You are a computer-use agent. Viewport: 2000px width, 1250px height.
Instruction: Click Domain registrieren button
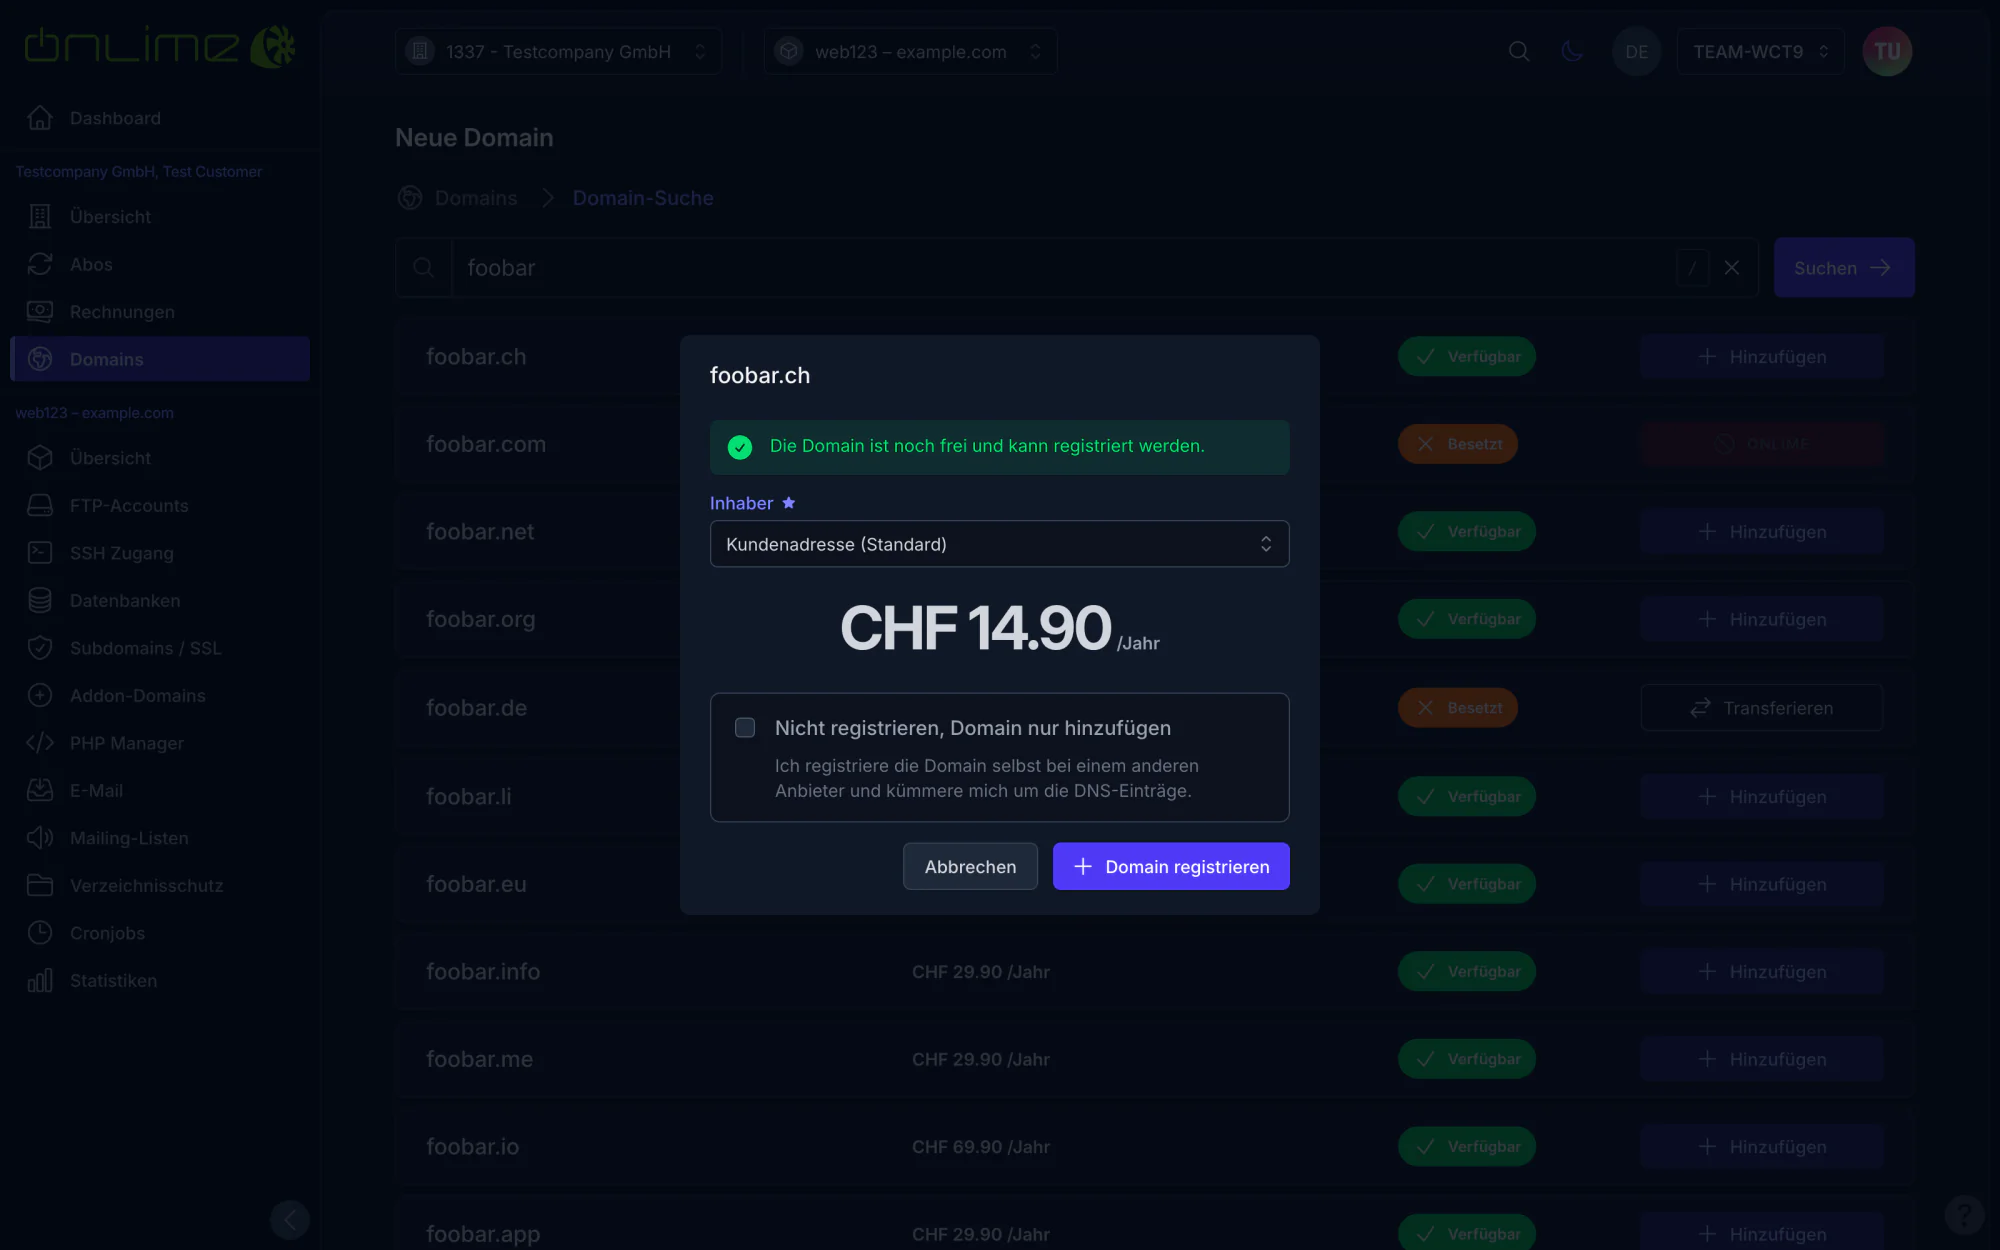click(1171, 866)
